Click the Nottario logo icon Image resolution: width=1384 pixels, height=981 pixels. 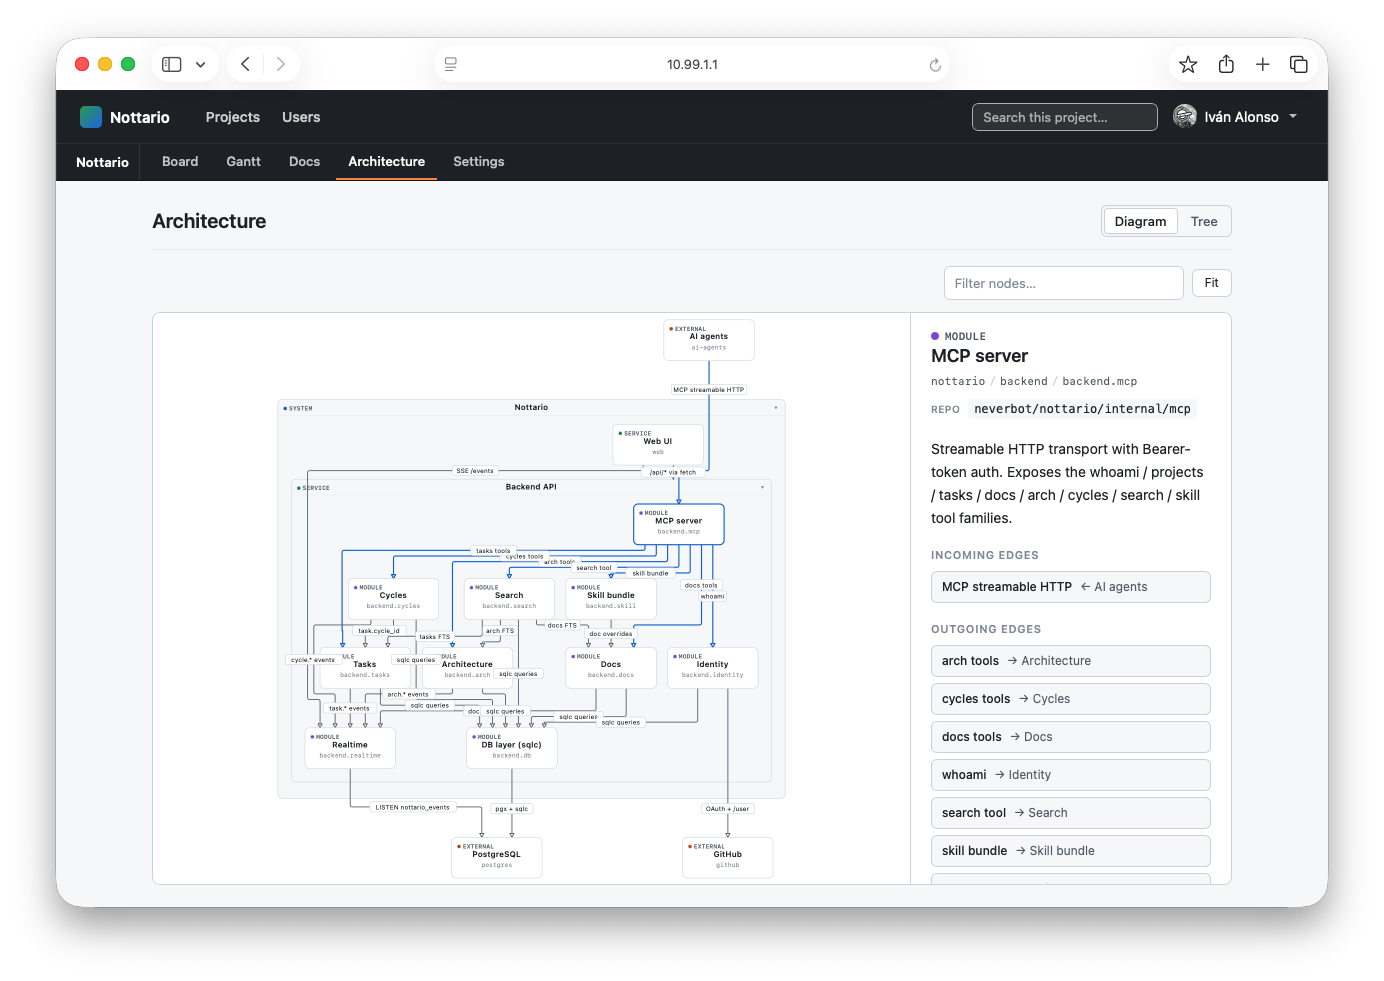tap(91, 117)
